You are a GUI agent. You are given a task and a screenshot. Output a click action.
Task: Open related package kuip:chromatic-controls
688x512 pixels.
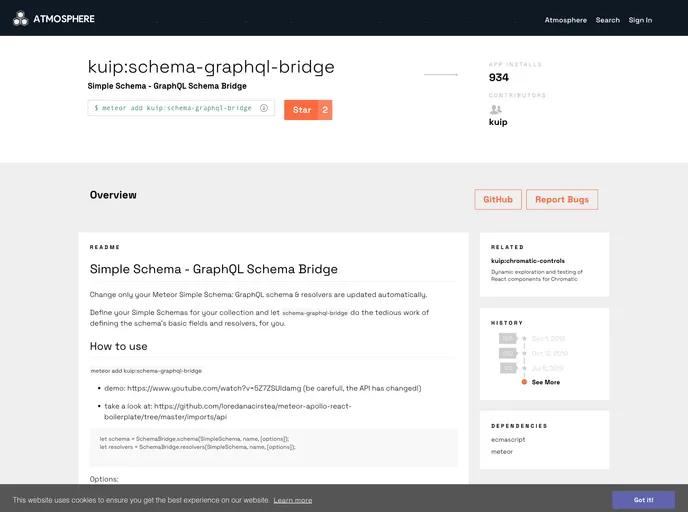[x=528, y=261]
